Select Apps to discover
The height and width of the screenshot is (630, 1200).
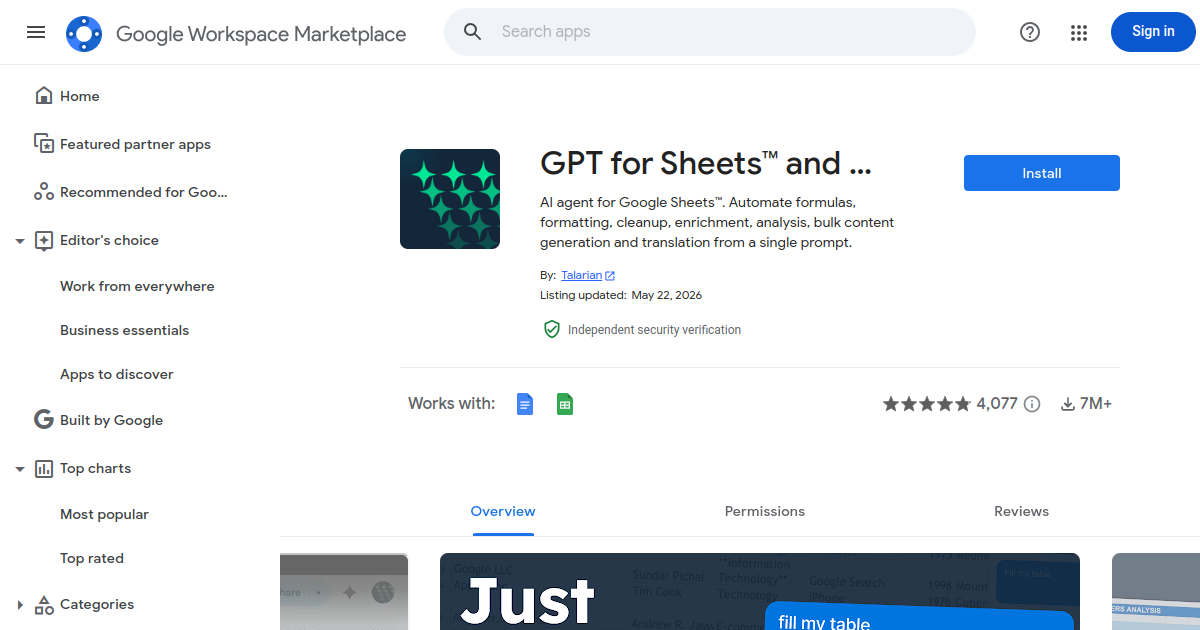[117, 374]
